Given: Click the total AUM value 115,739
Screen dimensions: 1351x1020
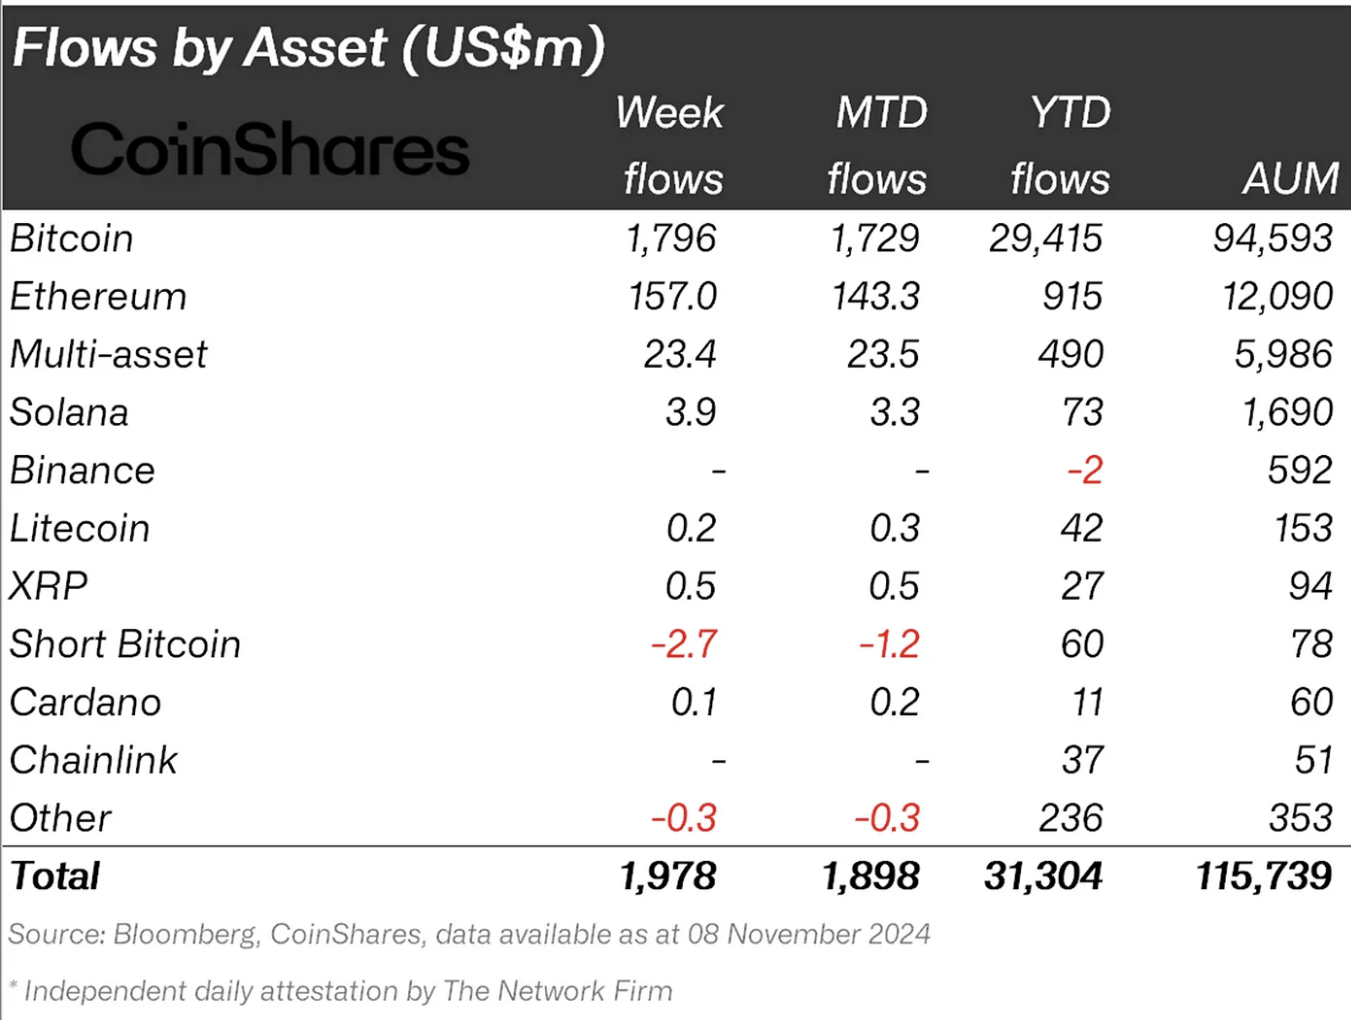Looking at the screenshot, I should [1264, 877].
